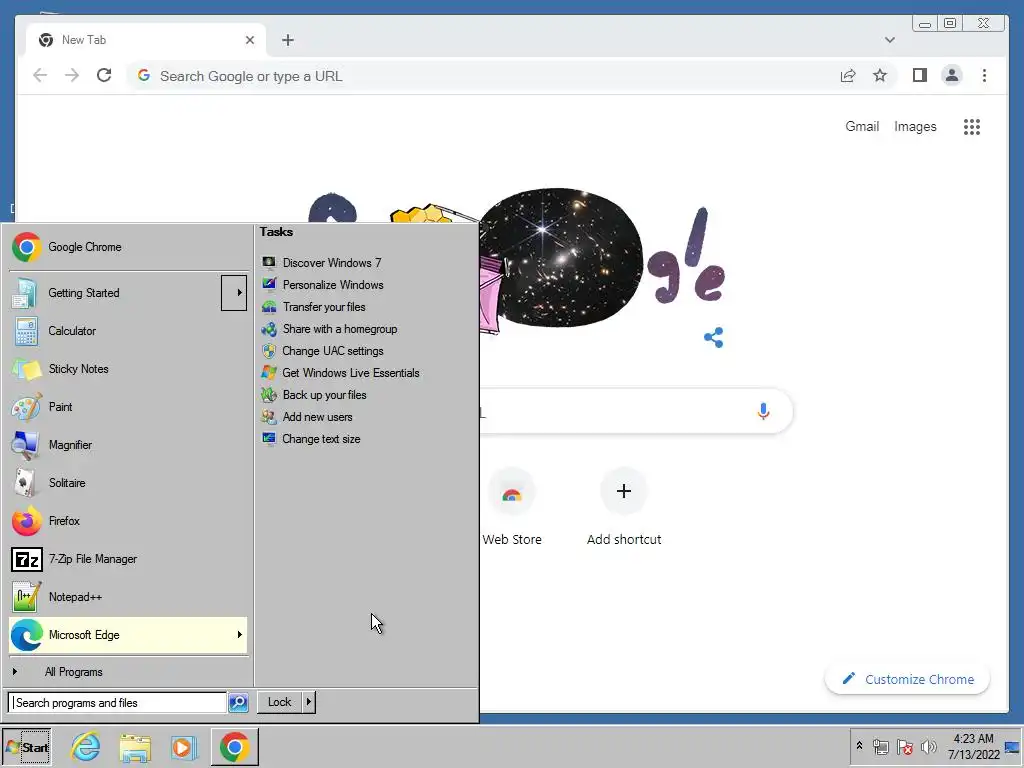The width and height of the screenshot is (1024, 768).
Task: Open Chrome three-dot menu
Action: click(984, 76)
